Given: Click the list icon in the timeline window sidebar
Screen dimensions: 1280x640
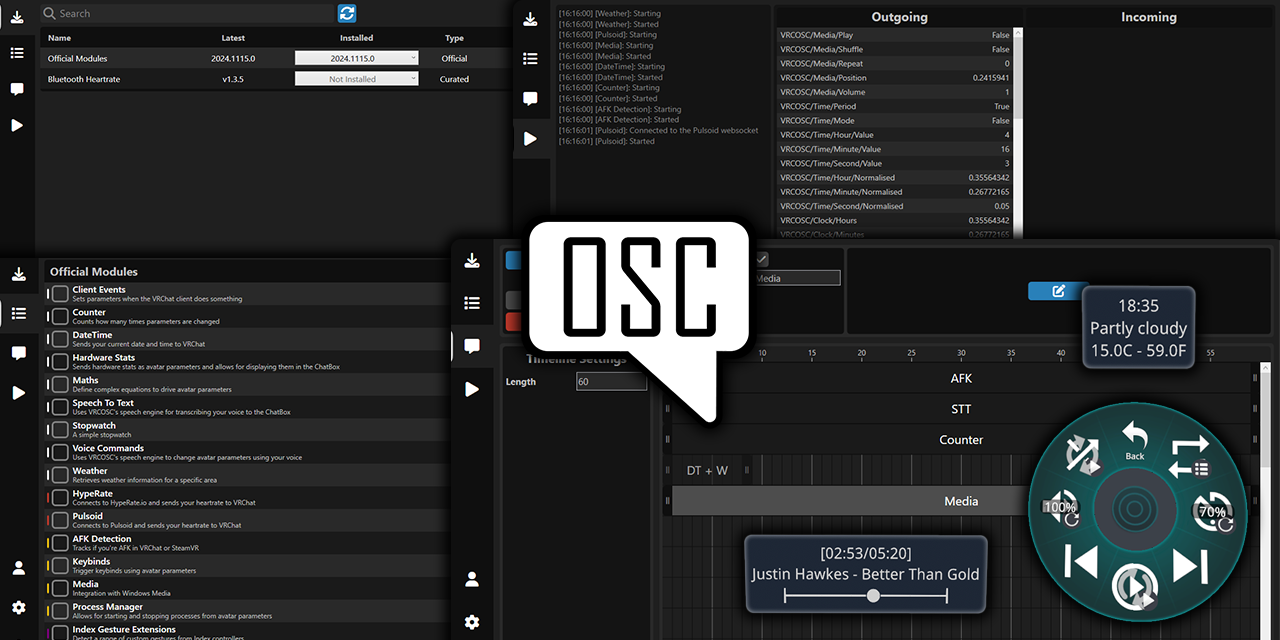Looking at the screenshot, I should pos(472,303).
